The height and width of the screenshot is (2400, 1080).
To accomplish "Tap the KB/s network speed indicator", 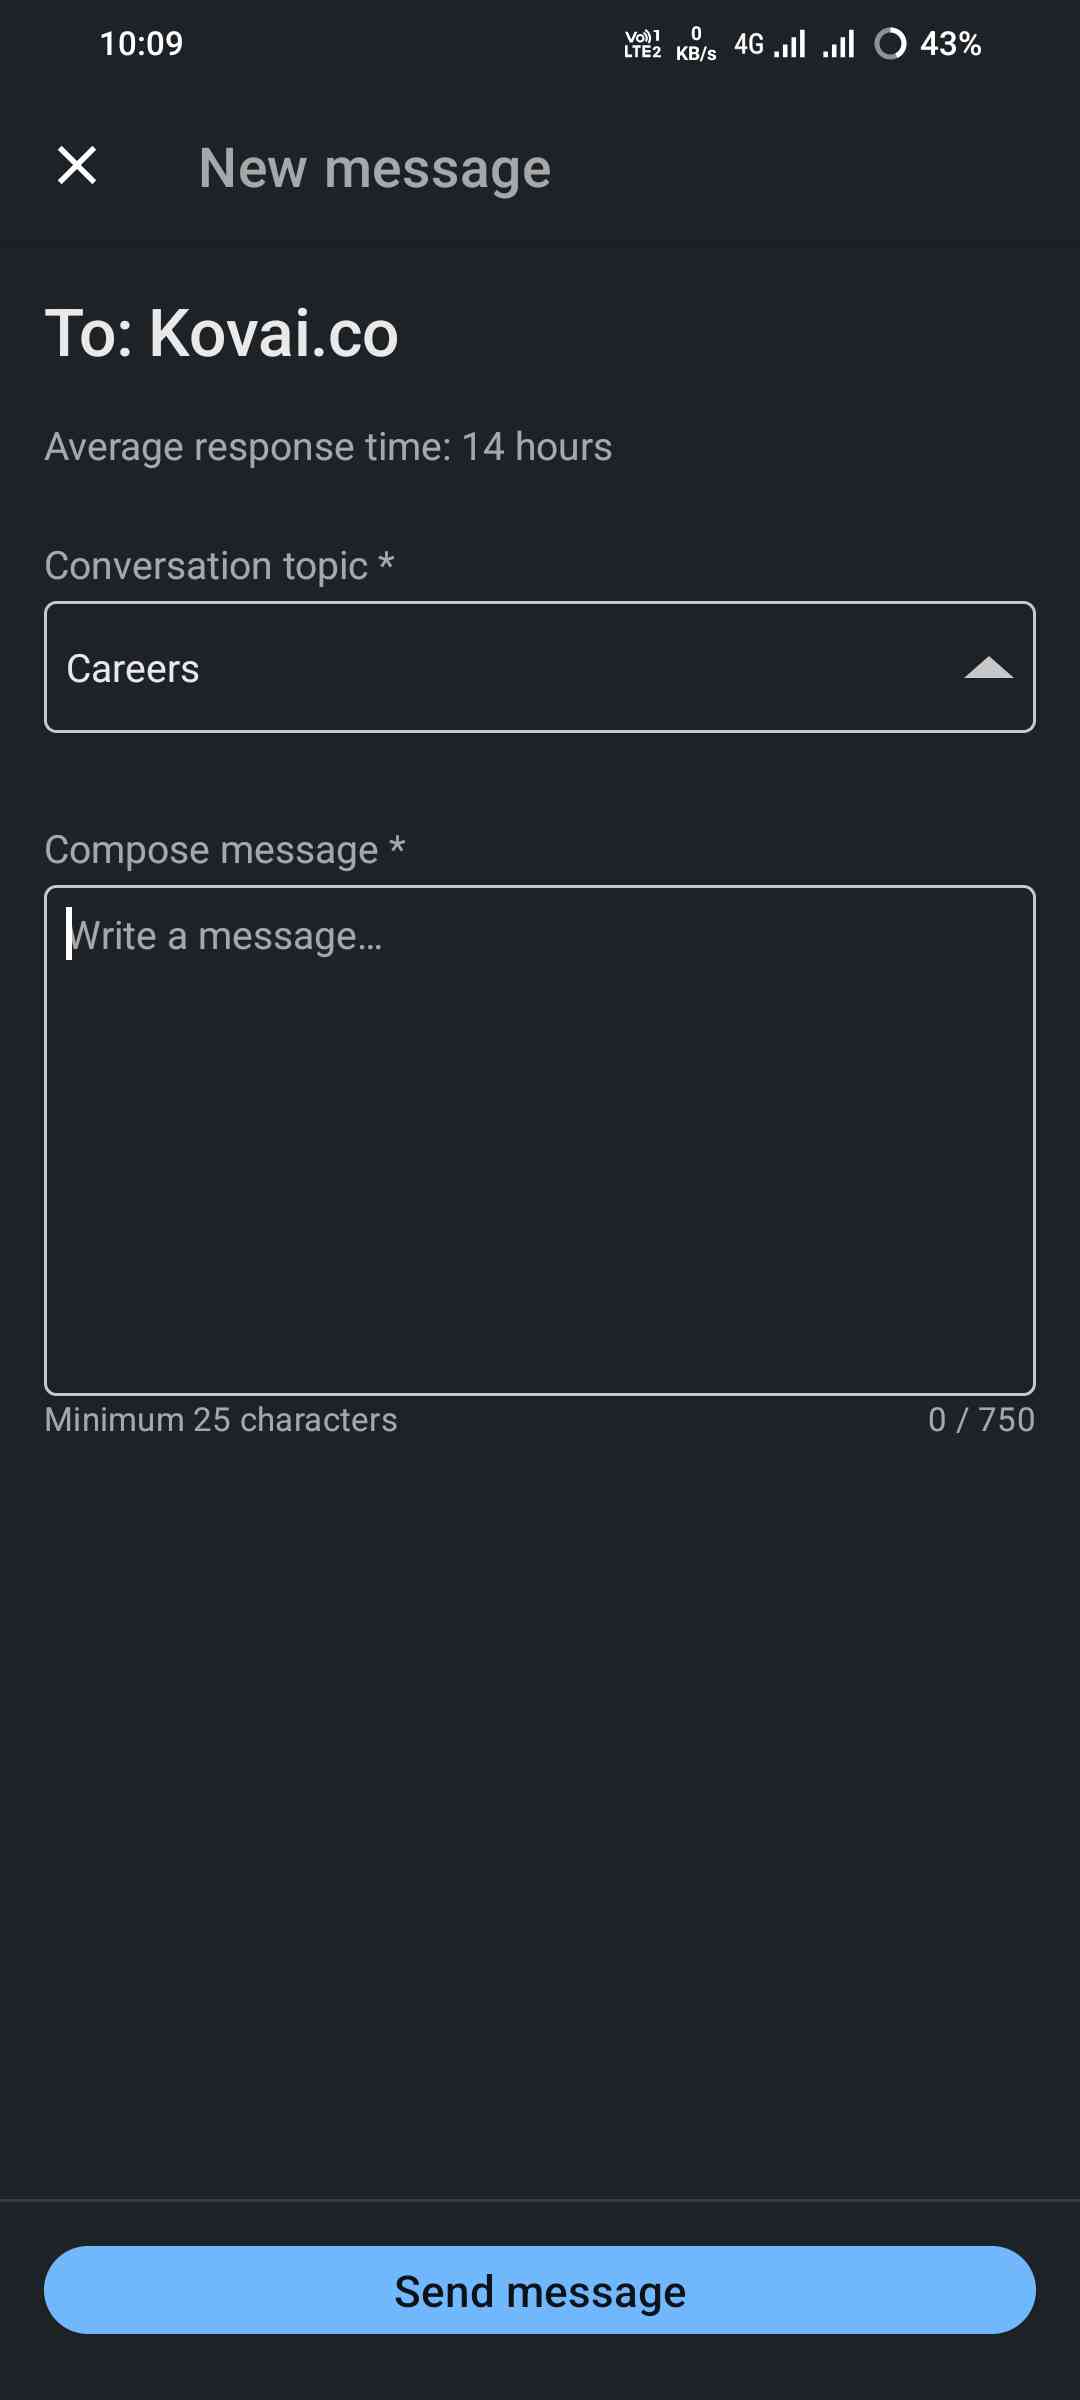I will click(x=696, y=44).
